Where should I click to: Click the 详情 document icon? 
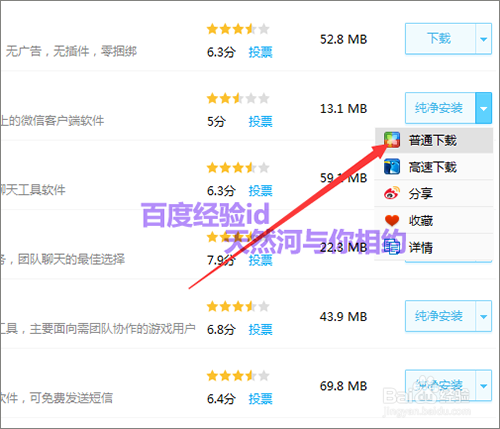coord(392,247)
